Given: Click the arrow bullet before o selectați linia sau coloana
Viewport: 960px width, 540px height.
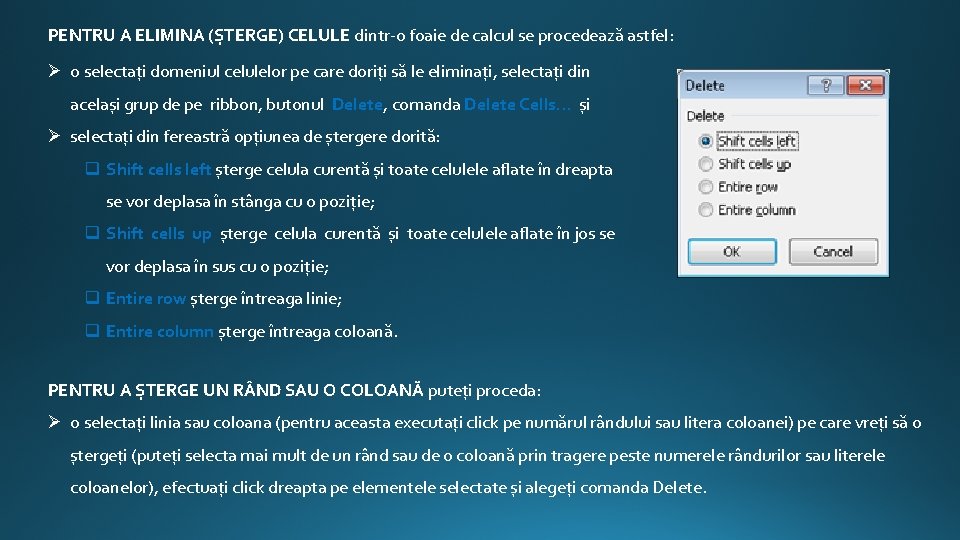Looking at the screenshot, I should click(x=54, y=422).
